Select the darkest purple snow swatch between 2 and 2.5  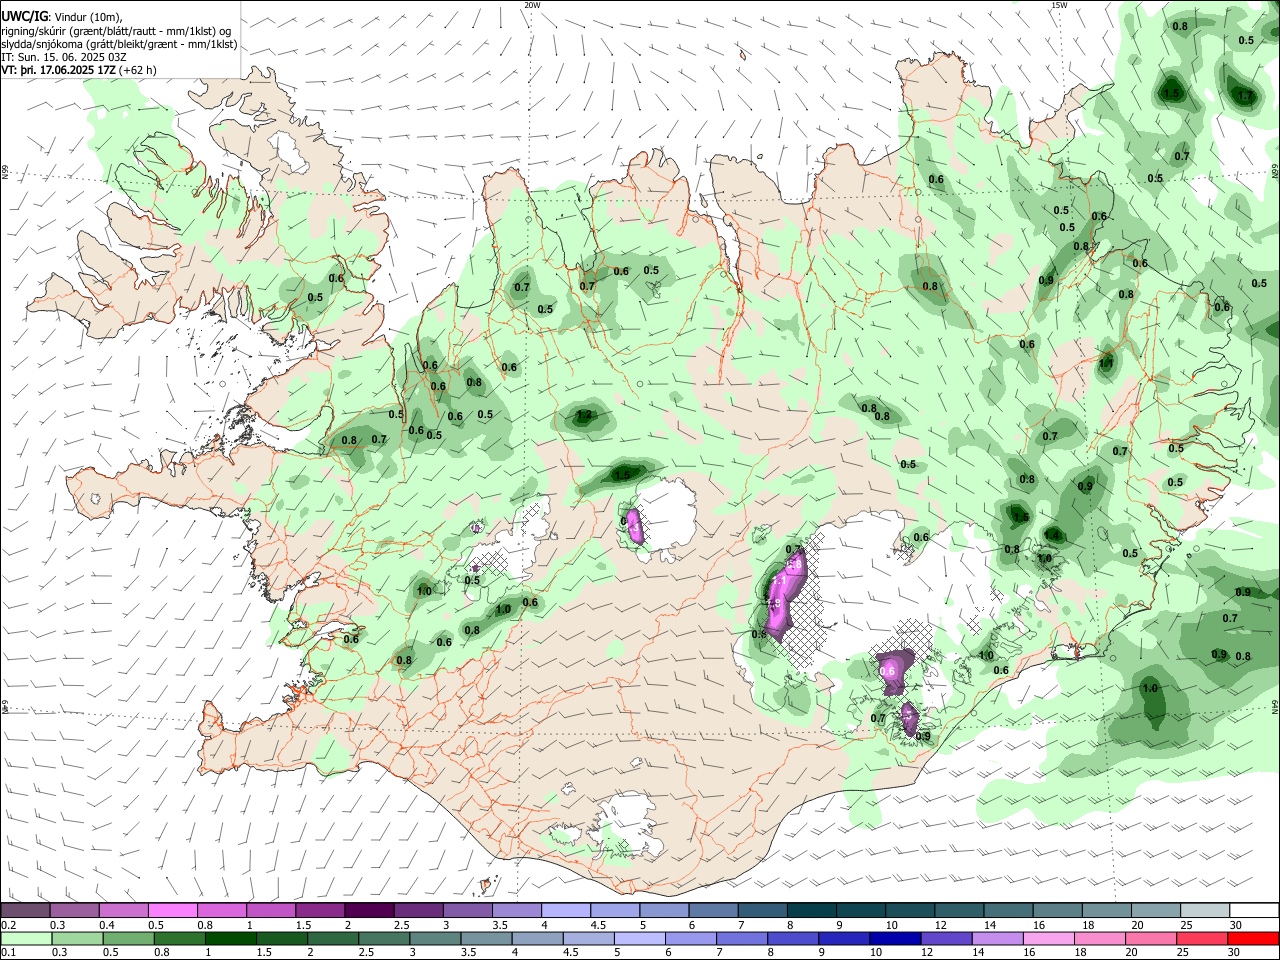(369, 911)
